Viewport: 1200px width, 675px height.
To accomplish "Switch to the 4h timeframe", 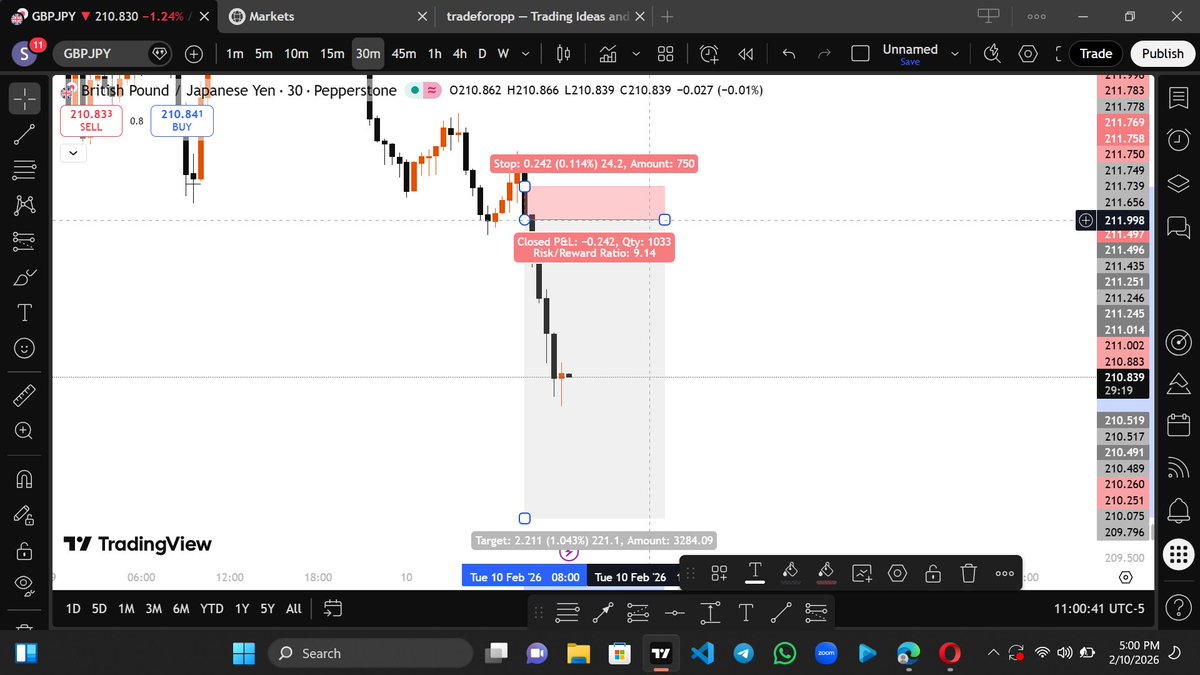I will pyautogui.click(x=459, y=54).
